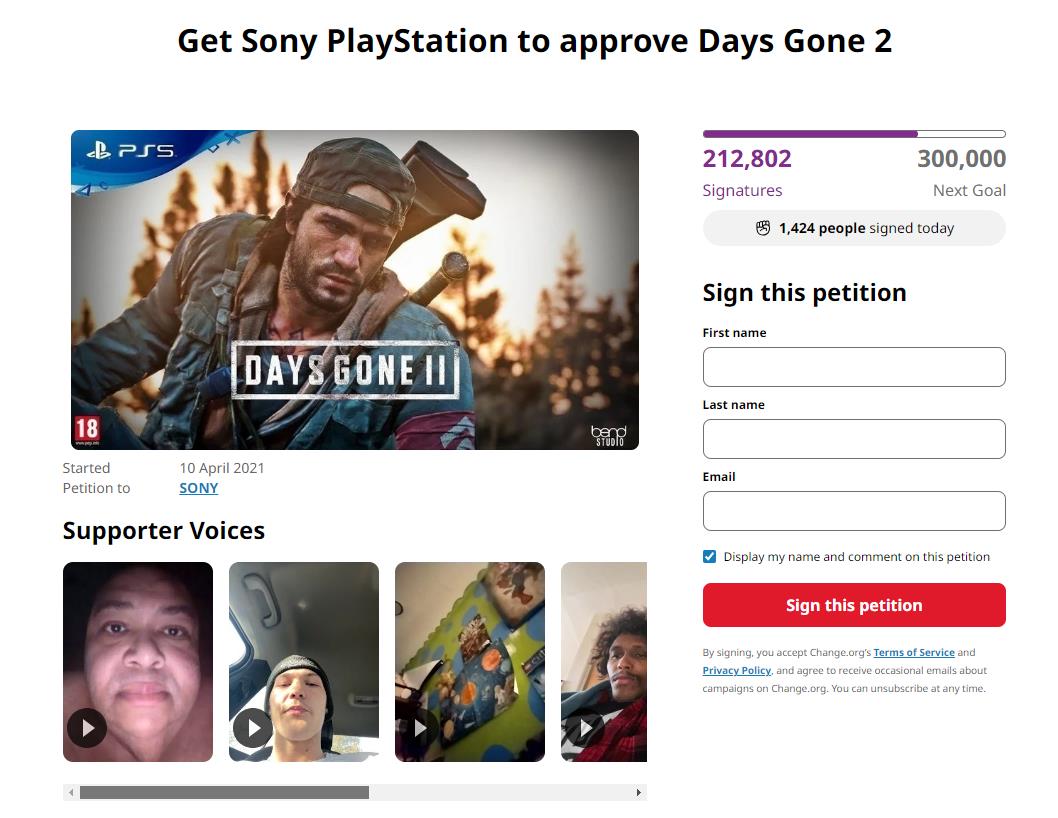This screenshot has width=1058, height=818.
Task: Open the SONY petition target link
Action: click(x=198, y=488)
